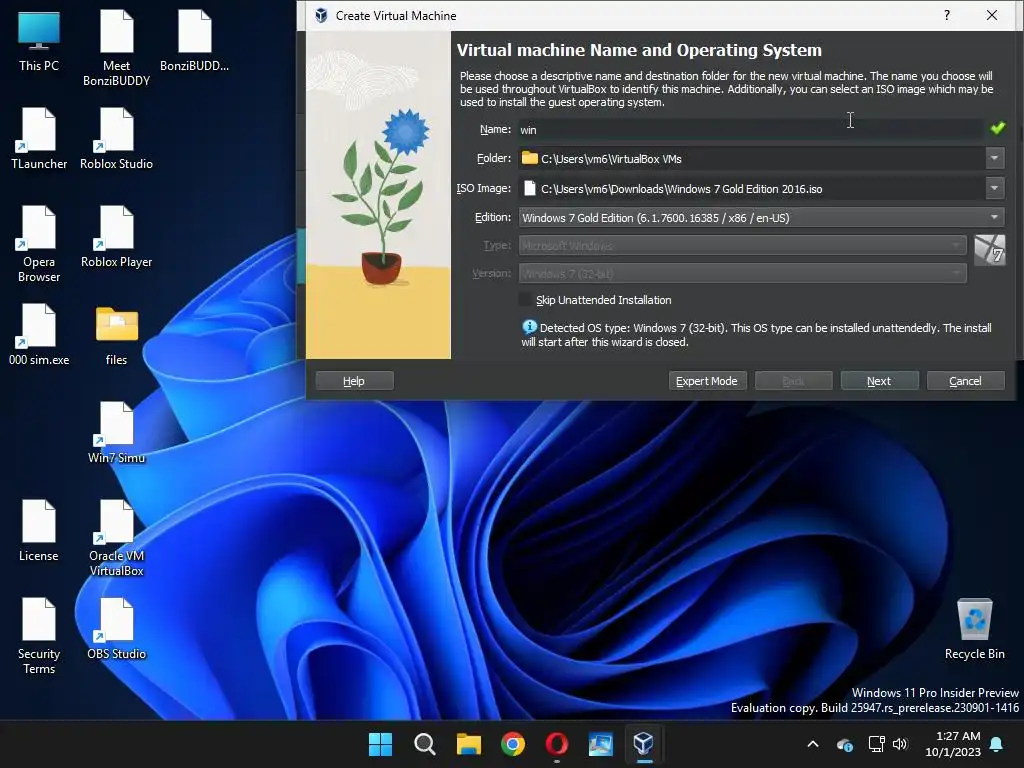Switch to VirtualBox taskbar icon
1024x768 pixels.
coord(644,744)
